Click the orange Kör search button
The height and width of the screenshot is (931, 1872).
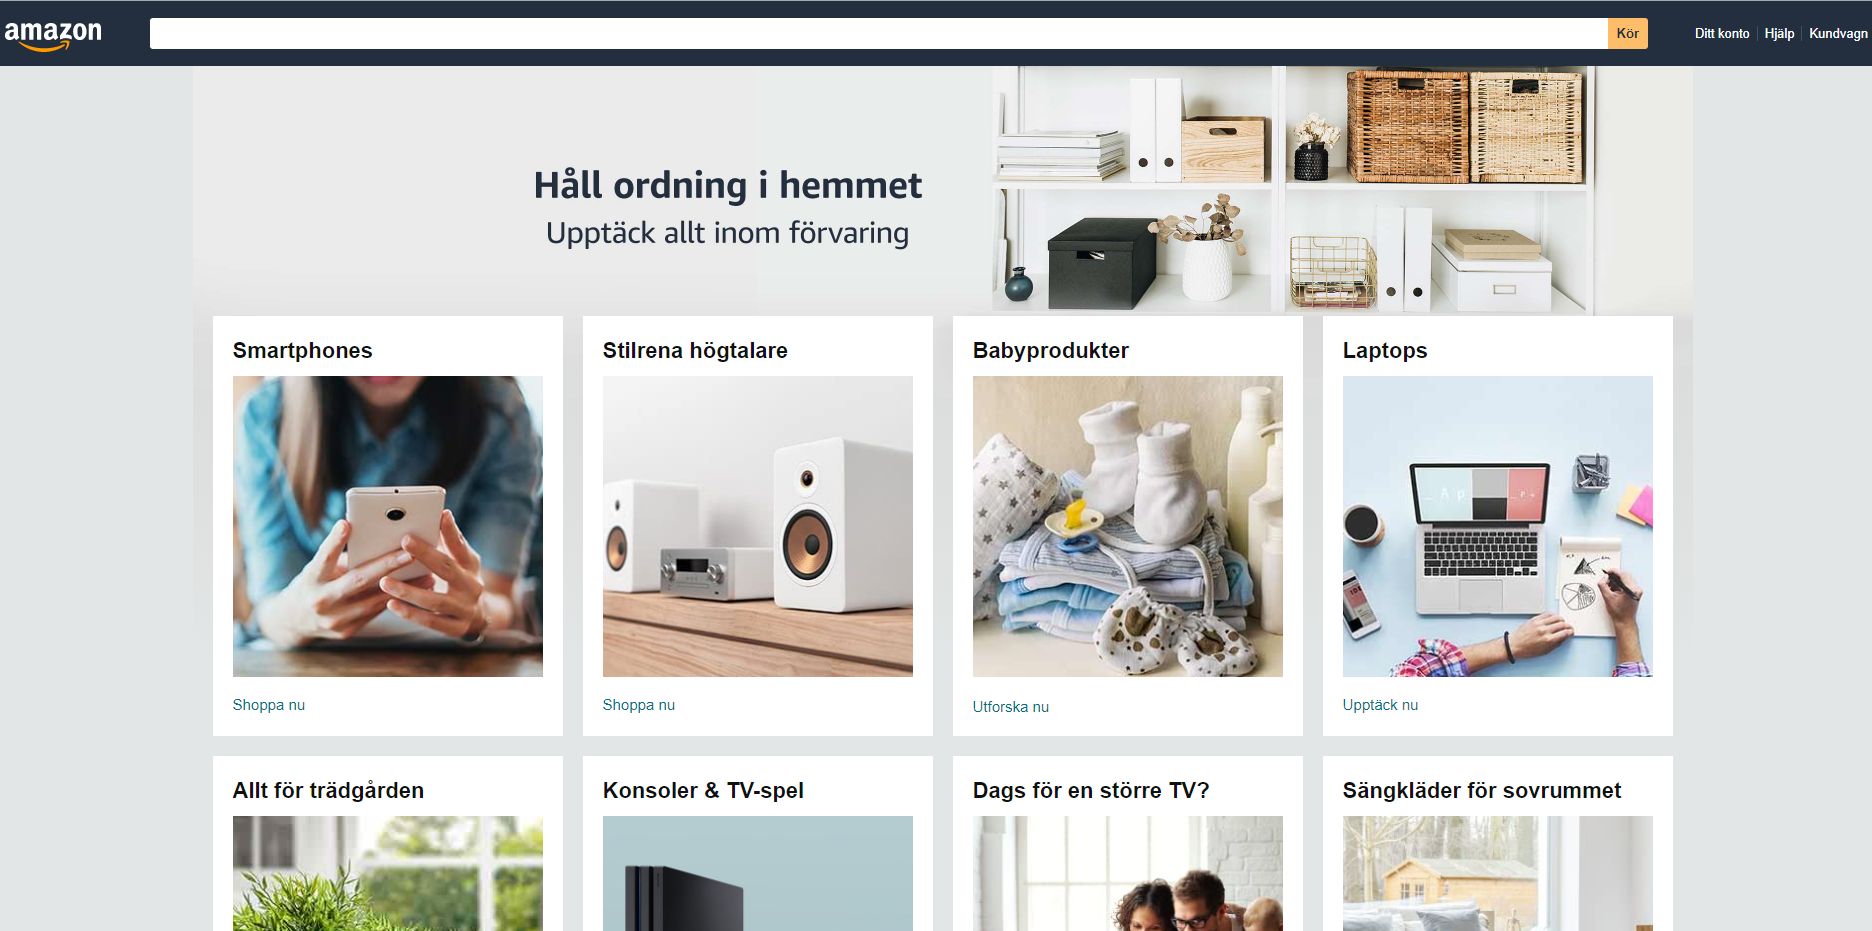pos(1627,33)
